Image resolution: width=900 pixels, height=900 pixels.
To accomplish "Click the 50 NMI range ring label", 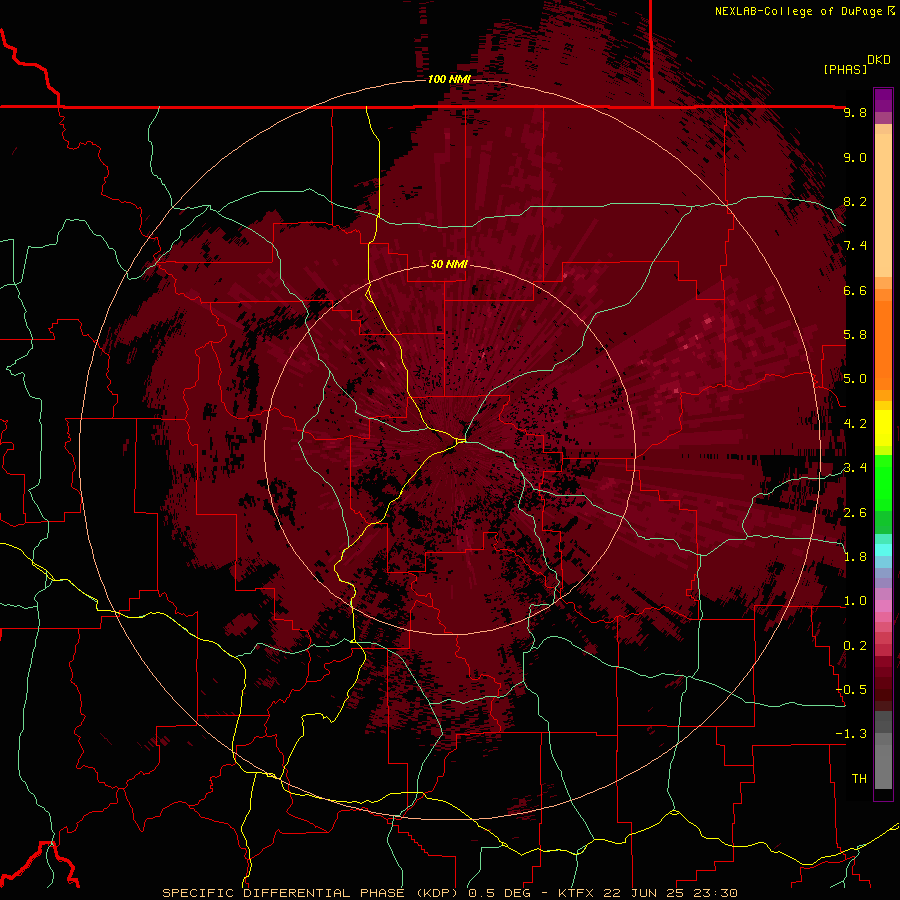I will (449, 264).
